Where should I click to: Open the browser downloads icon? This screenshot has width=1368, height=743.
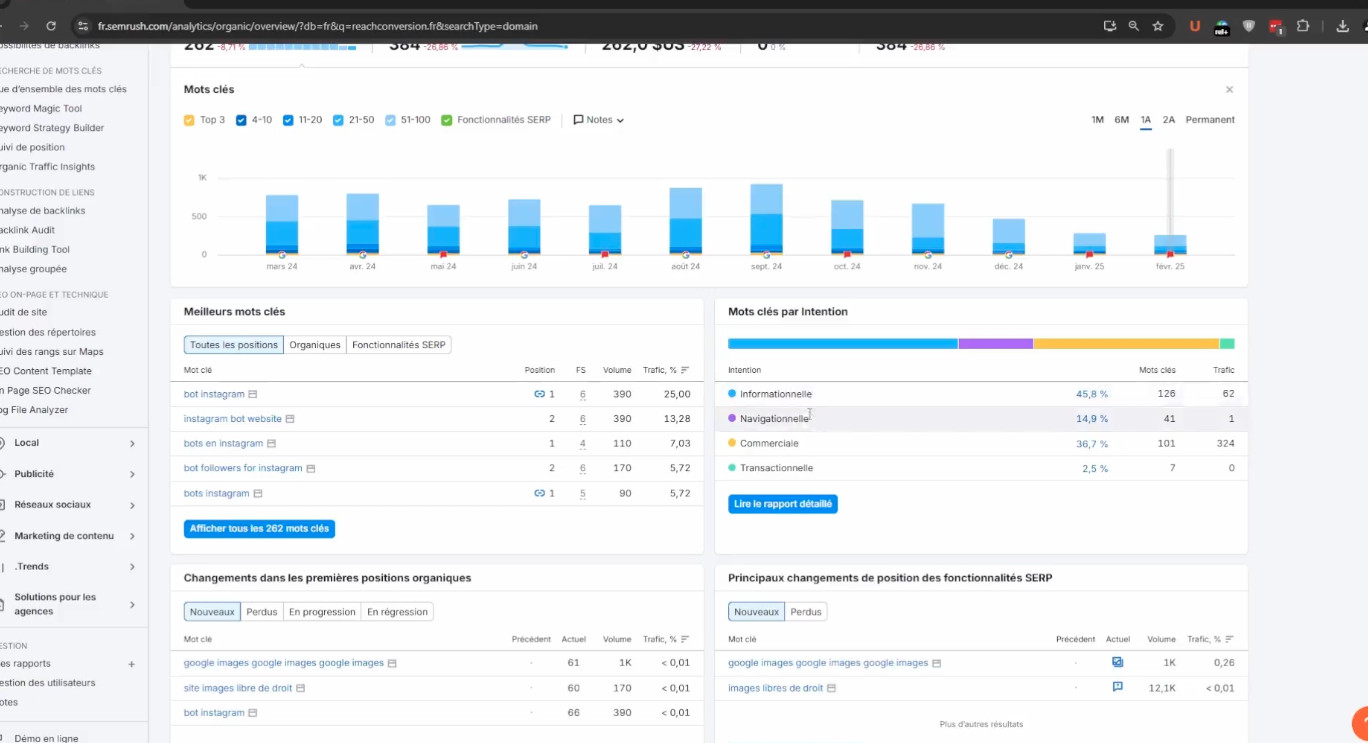point(1342,26)
